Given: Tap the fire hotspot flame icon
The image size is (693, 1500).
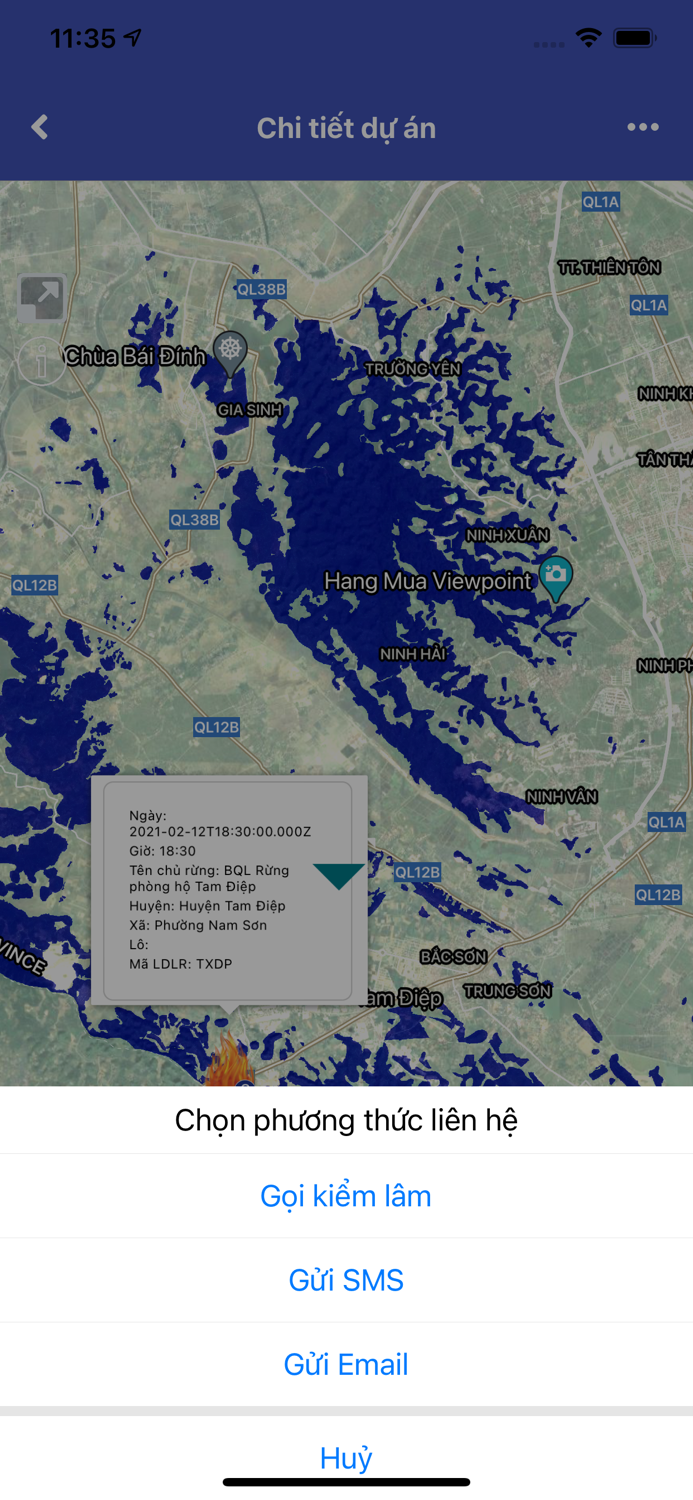Looking at the screenshot, I should pyautogui.click(x=228, y=1060).
